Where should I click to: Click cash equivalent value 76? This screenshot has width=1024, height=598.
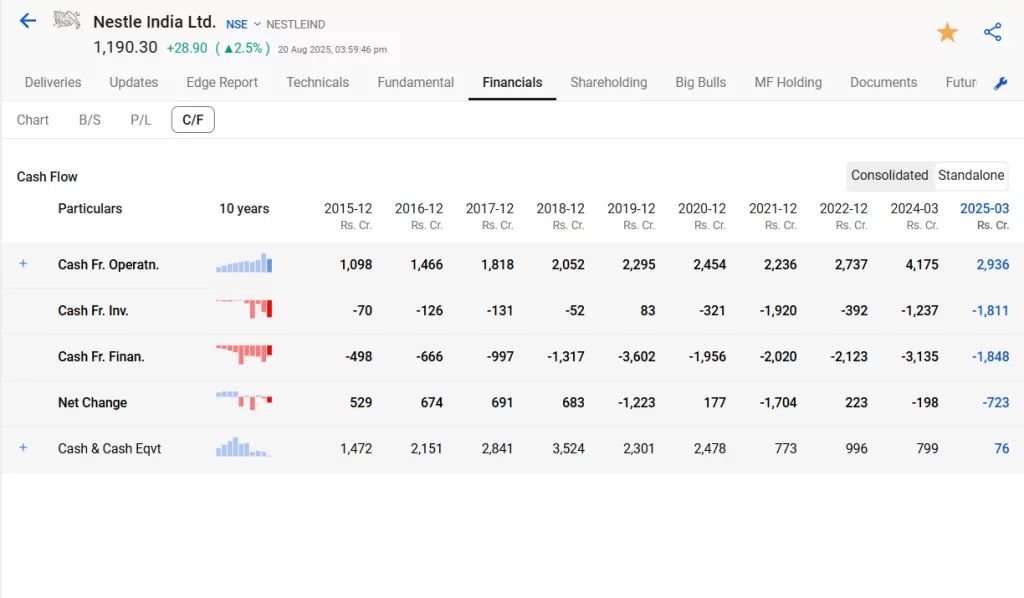1002,448
